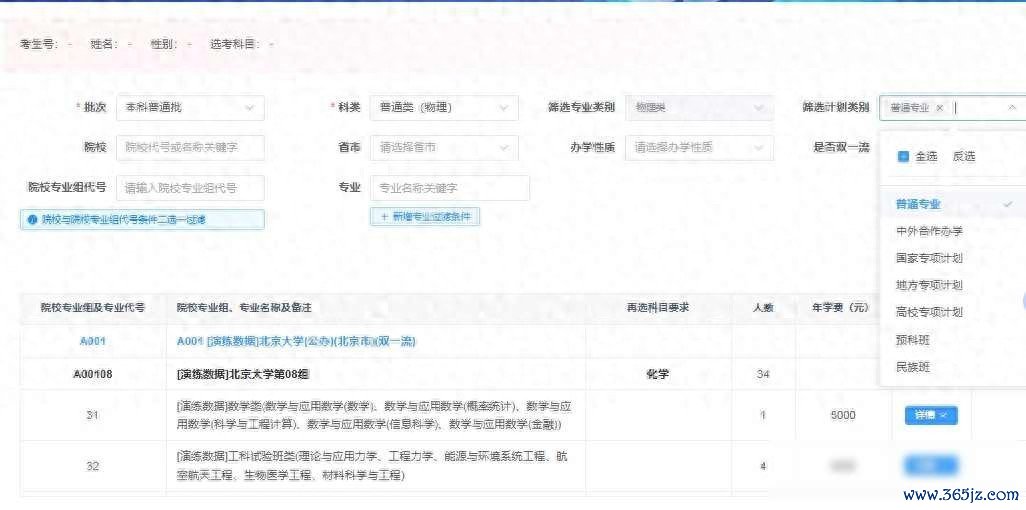The image size is (1026, 510).
Task: Click the 数学类 major description row
Action: [x=375, y=415]
